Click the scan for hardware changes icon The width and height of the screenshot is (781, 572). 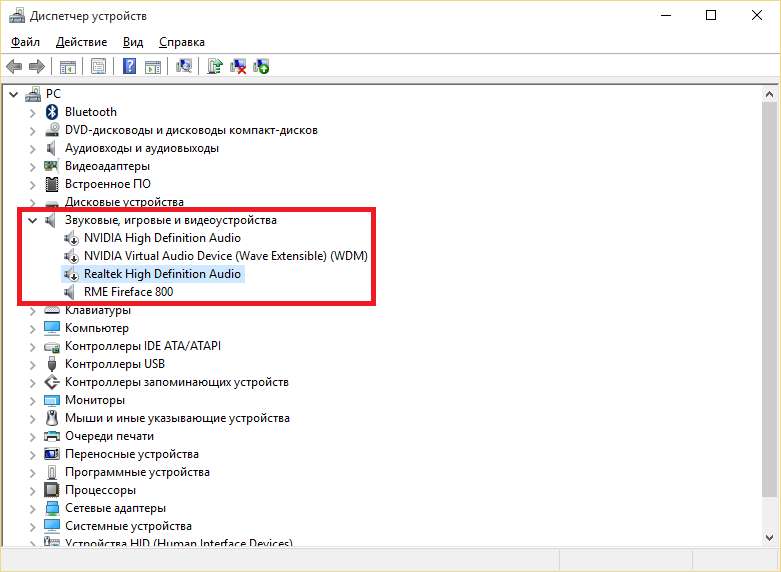click(x=183, y=67)
